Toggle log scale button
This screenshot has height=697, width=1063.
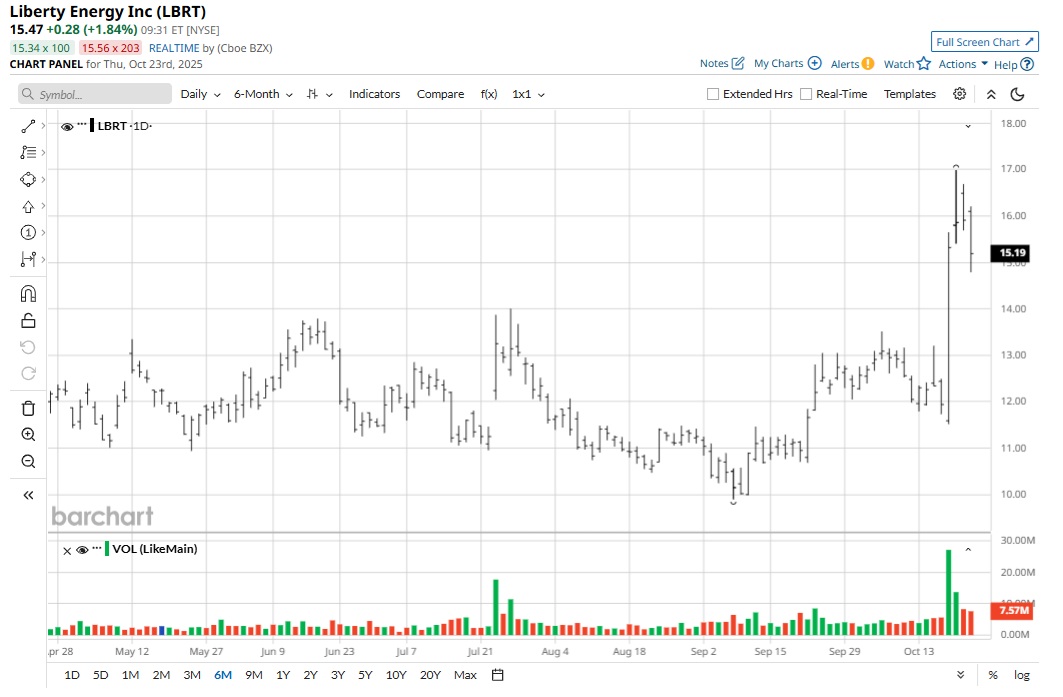click(x=1021, y=675)
